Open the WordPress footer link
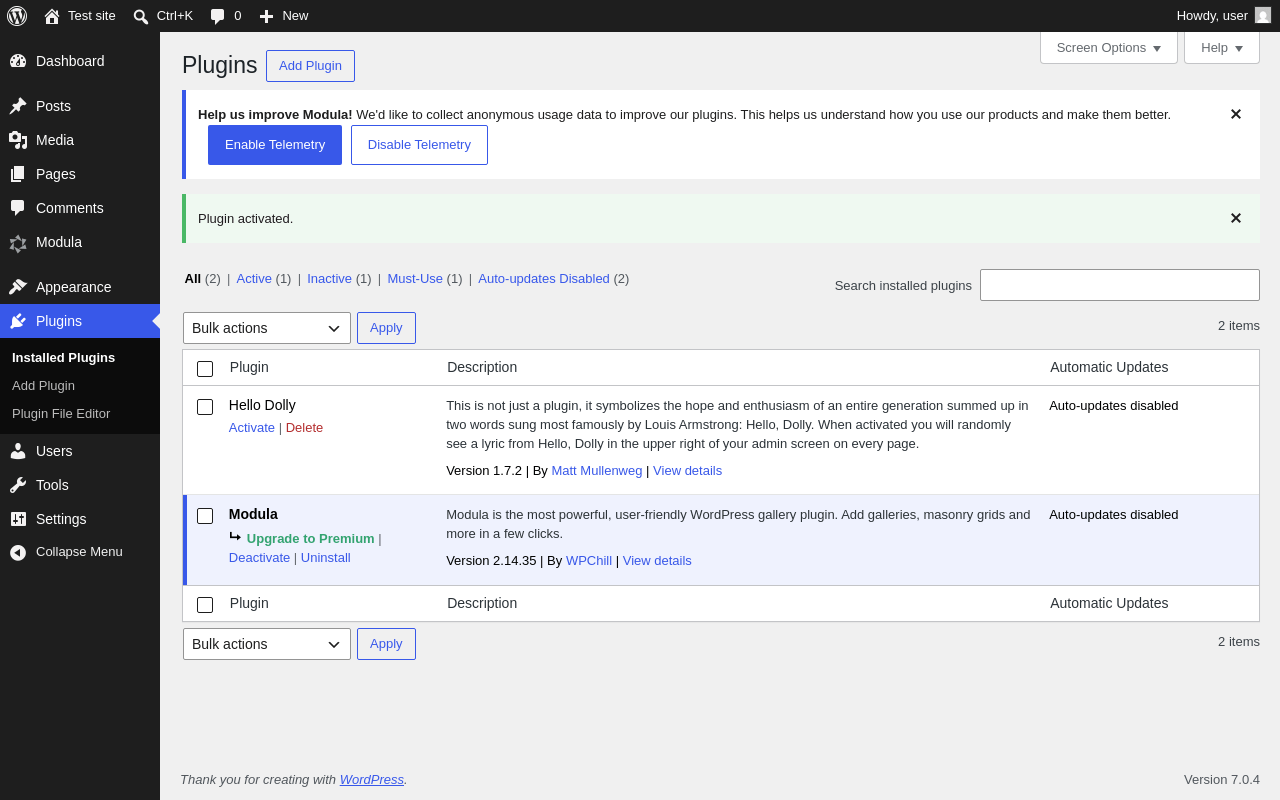 click(372, 780)
